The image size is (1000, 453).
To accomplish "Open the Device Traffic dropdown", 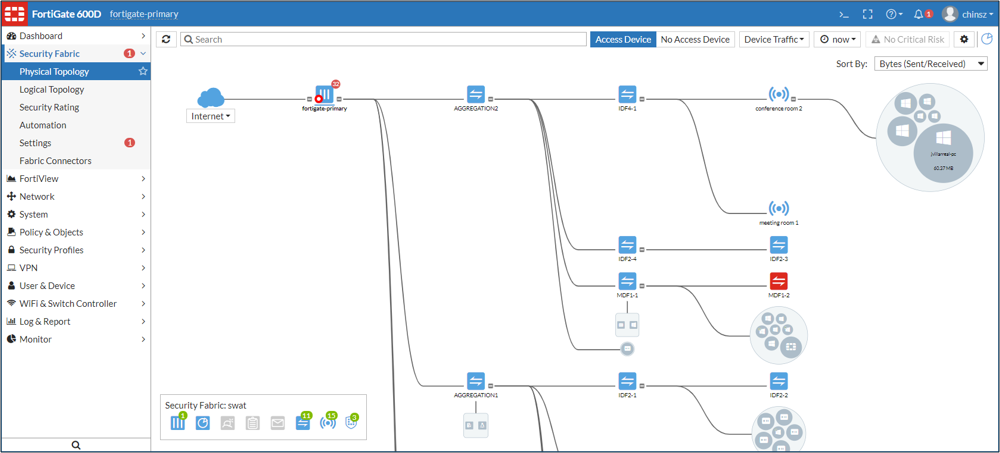I will [x=774, y=40].
